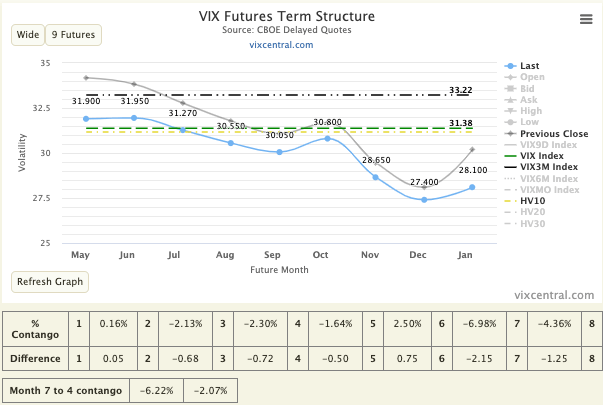Enable the Bid series legend item
Screen dimensions: 603x405
coord(530,88)
